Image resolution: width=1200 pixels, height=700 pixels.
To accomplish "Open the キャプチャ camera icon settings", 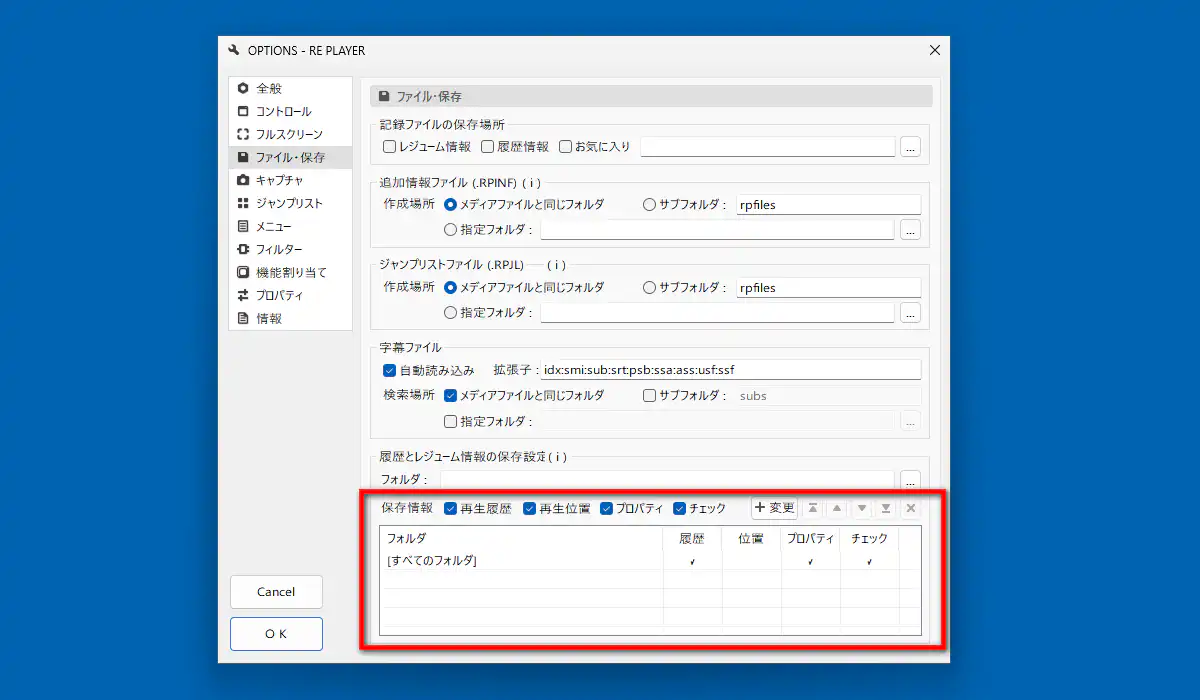I will (243, 180).
